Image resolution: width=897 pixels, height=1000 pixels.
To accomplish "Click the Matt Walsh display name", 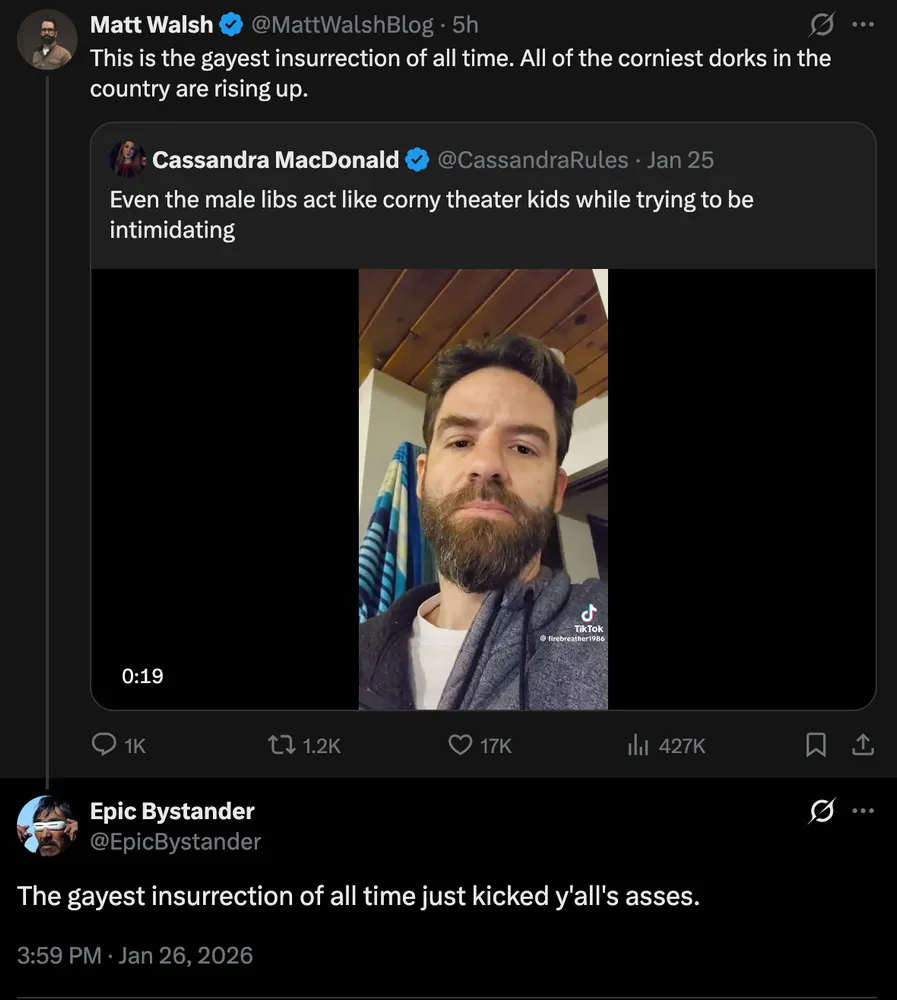I will tap(151, 24).
